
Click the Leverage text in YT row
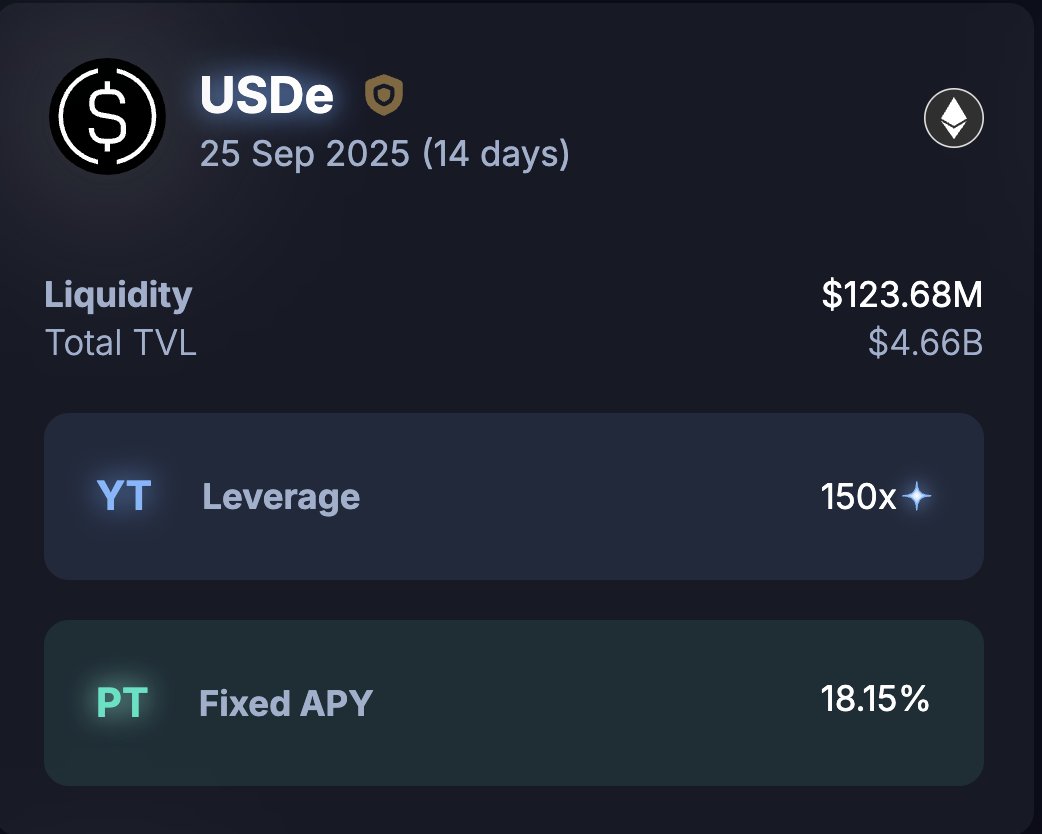click(281, 497)
